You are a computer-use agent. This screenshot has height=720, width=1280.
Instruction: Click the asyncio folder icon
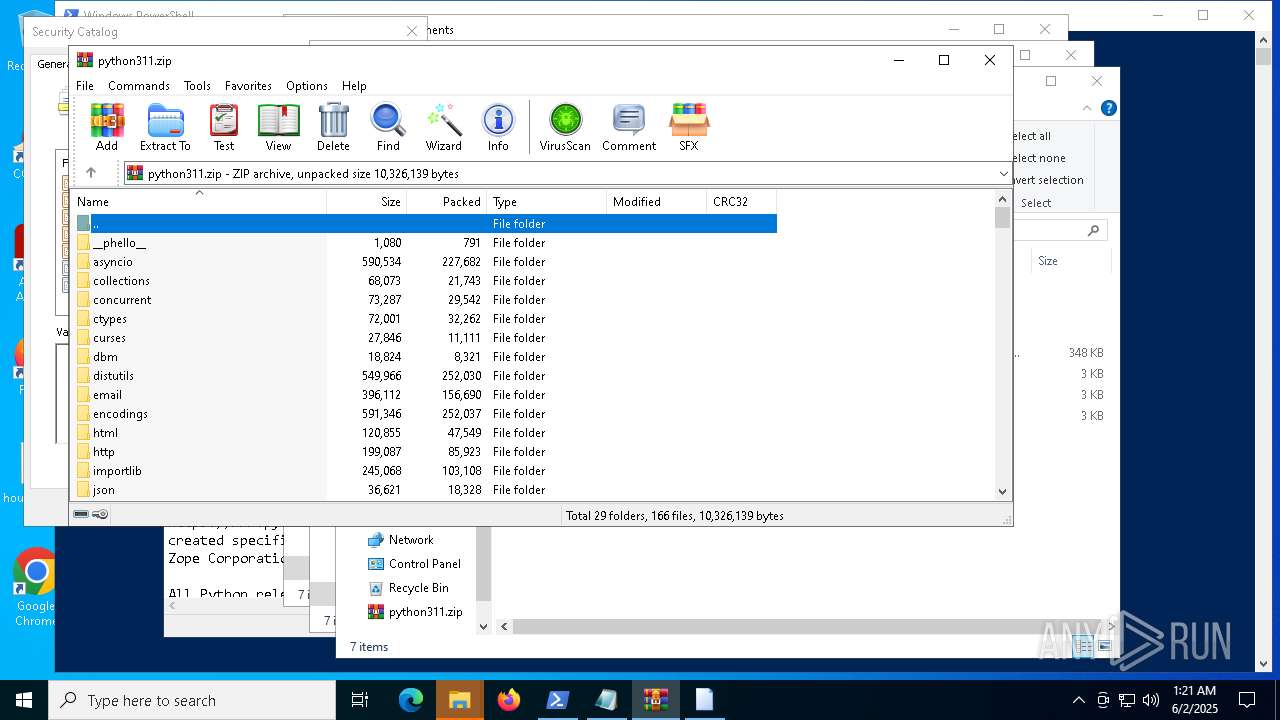[84, 262]
